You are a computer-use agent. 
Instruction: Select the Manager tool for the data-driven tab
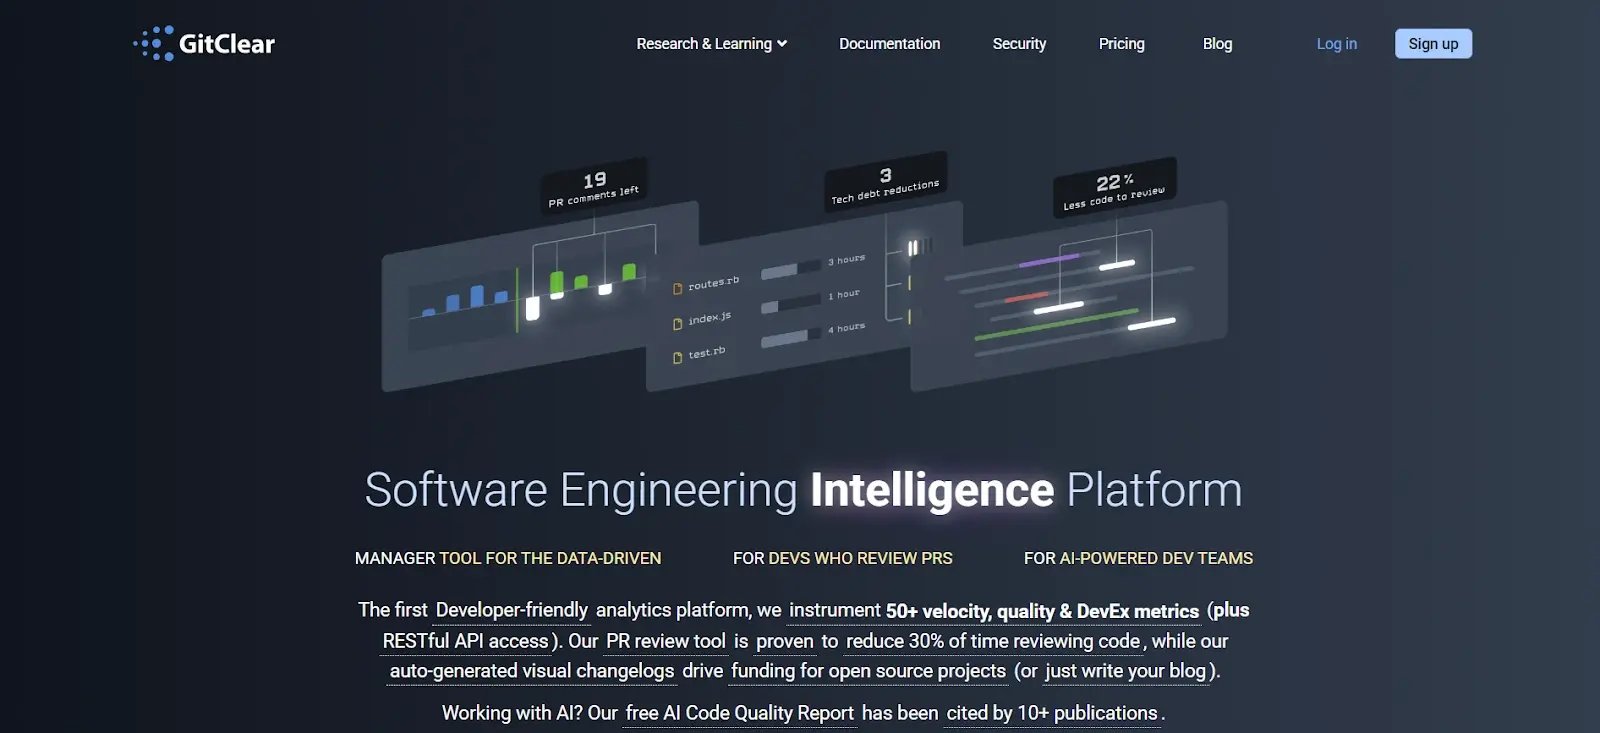click(x=508, y=558)
